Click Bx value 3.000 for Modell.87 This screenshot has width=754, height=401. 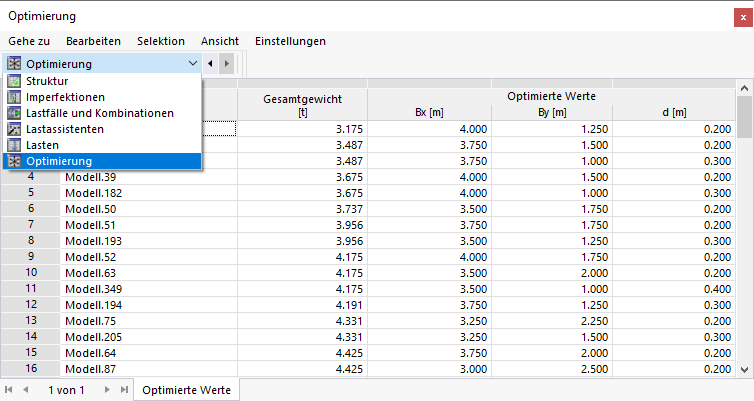[x=429, y=369]
